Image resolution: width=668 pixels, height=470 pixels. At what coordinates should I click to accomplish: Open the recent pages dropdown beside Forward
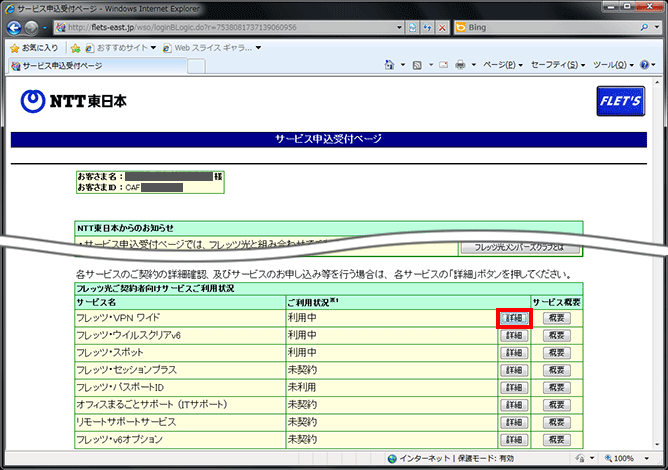[44, 28]
